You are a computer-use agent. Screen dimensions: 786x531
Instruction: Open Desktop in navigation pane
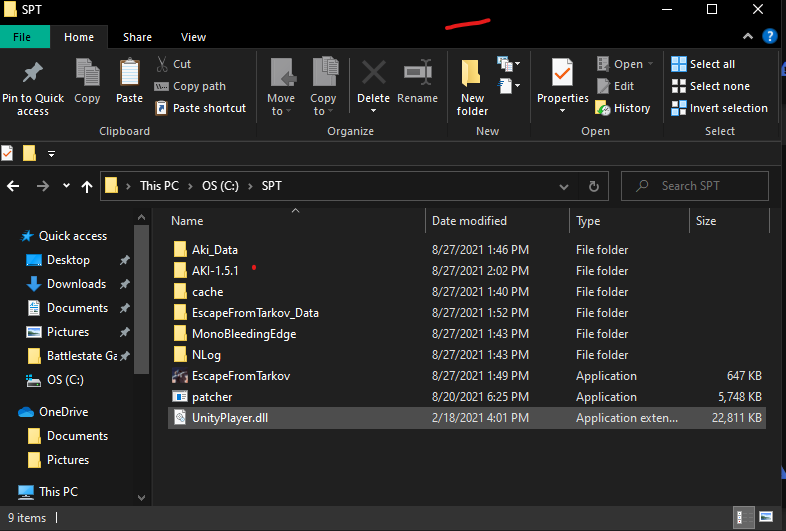click(x=68, y=260)
